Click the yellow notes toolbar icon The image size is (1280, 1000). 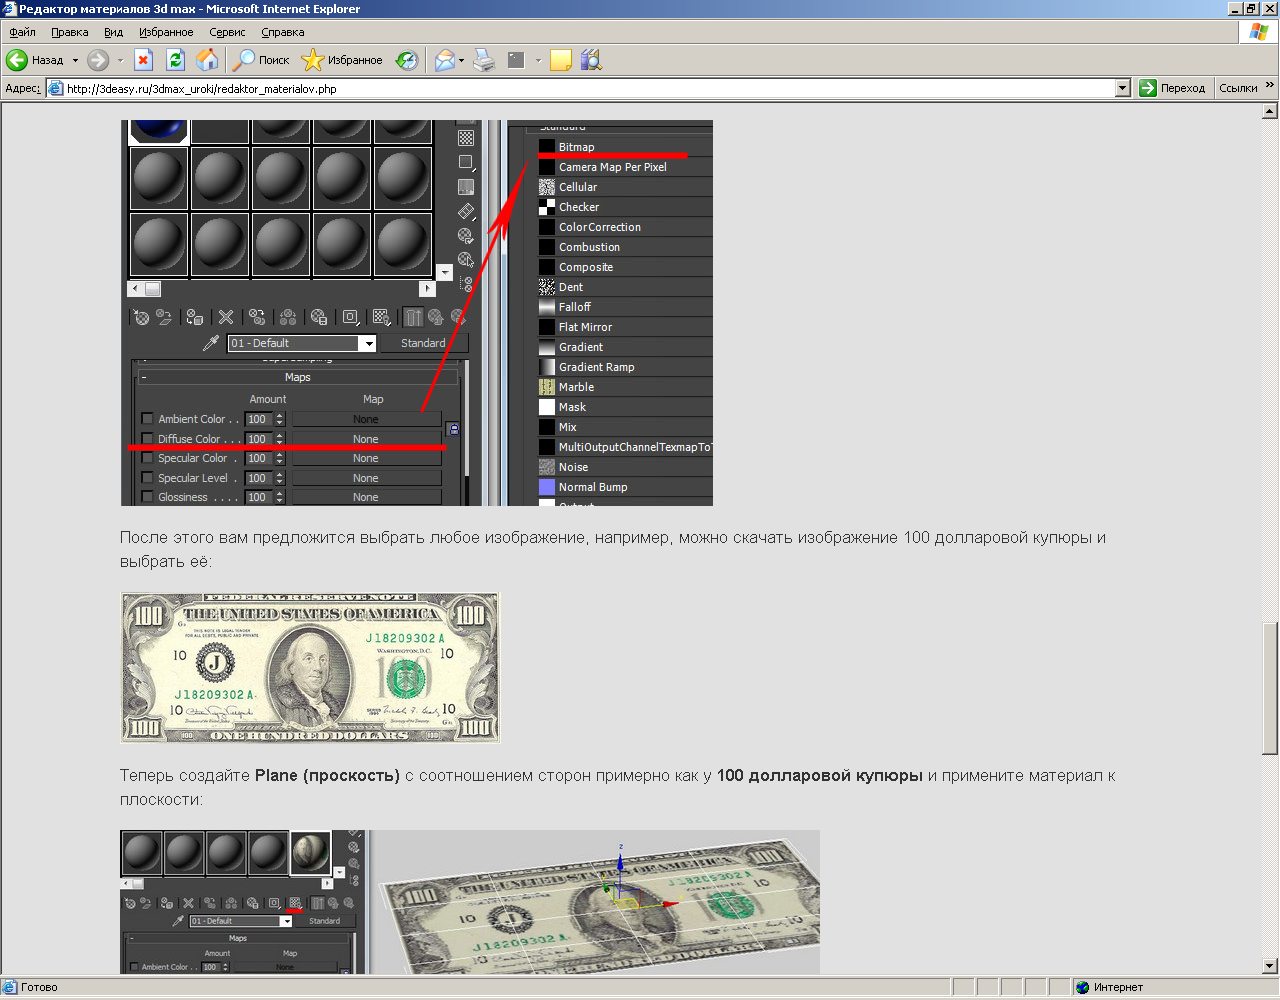(560, 60)
